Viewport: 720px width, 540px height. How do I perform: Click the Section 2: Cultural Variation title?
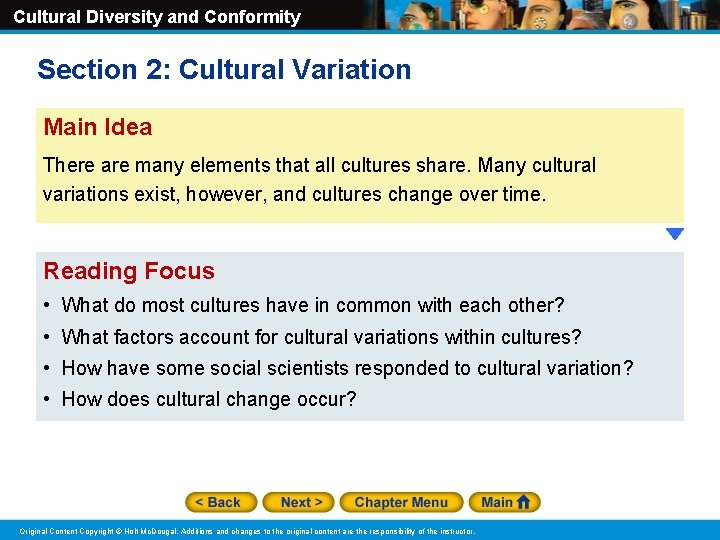click(x=224, y=69)
